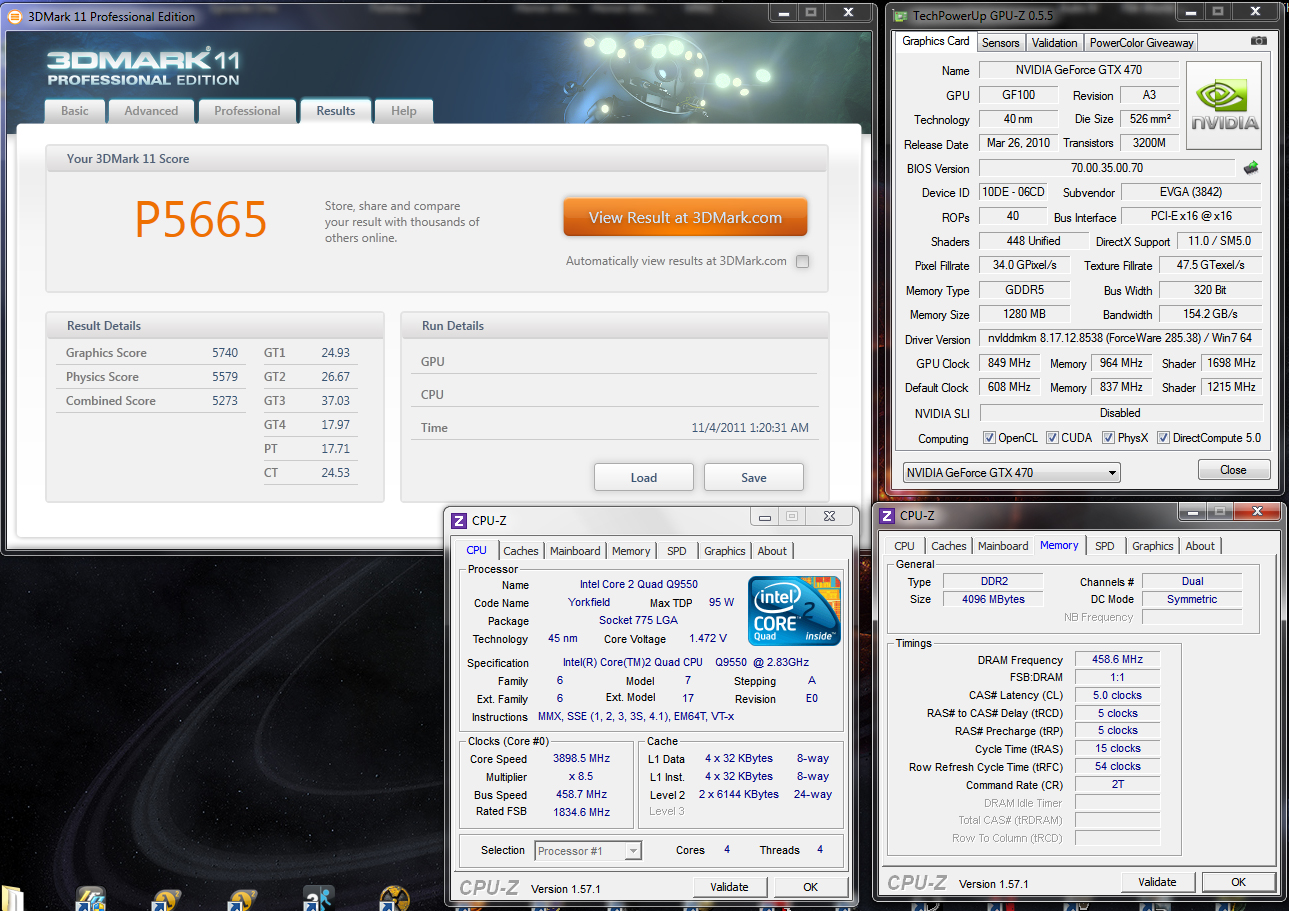Select the Graphics Card tab in GPU-Z
Screen dimensions: 1289x911
(x=935, y=41)
